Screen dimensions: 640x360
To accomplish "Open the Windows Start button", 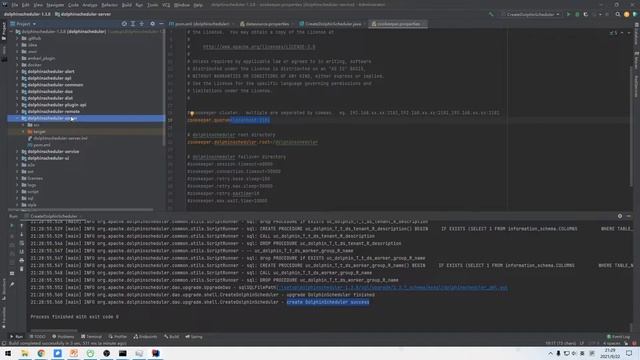I will click(x=8, y=353).
